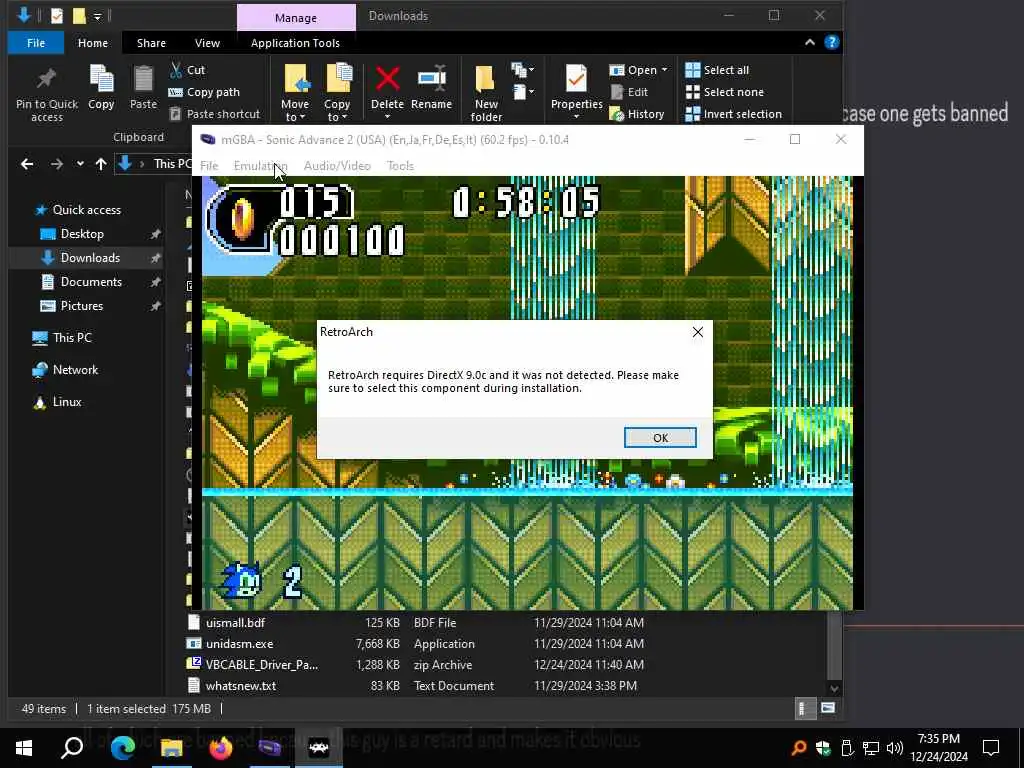This screenshot has width=1024, height=768.
Task: Click Select all in ribbon
Action: click(x=717, y=70)
